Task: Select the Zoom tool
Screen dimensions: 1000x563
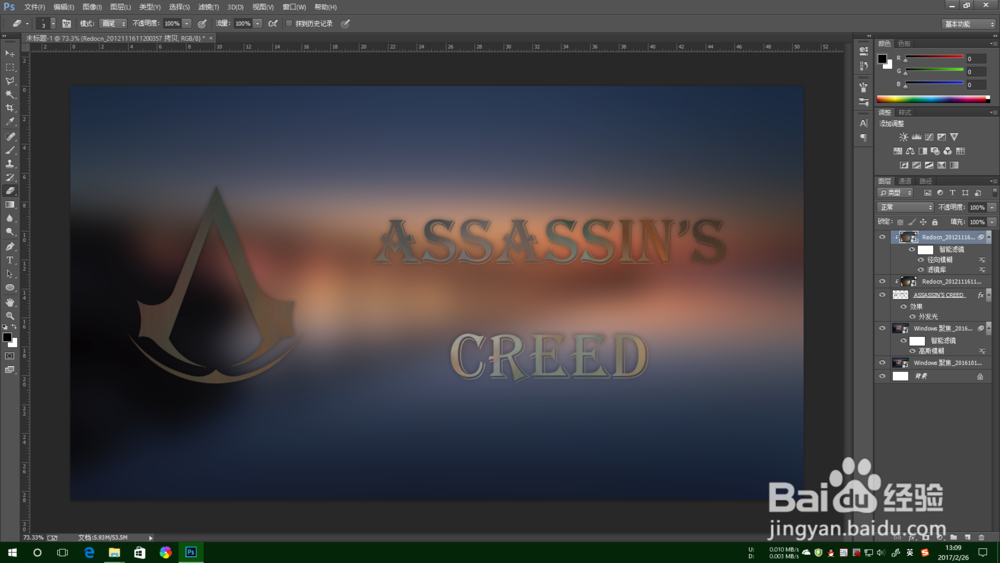Action: 10,316
